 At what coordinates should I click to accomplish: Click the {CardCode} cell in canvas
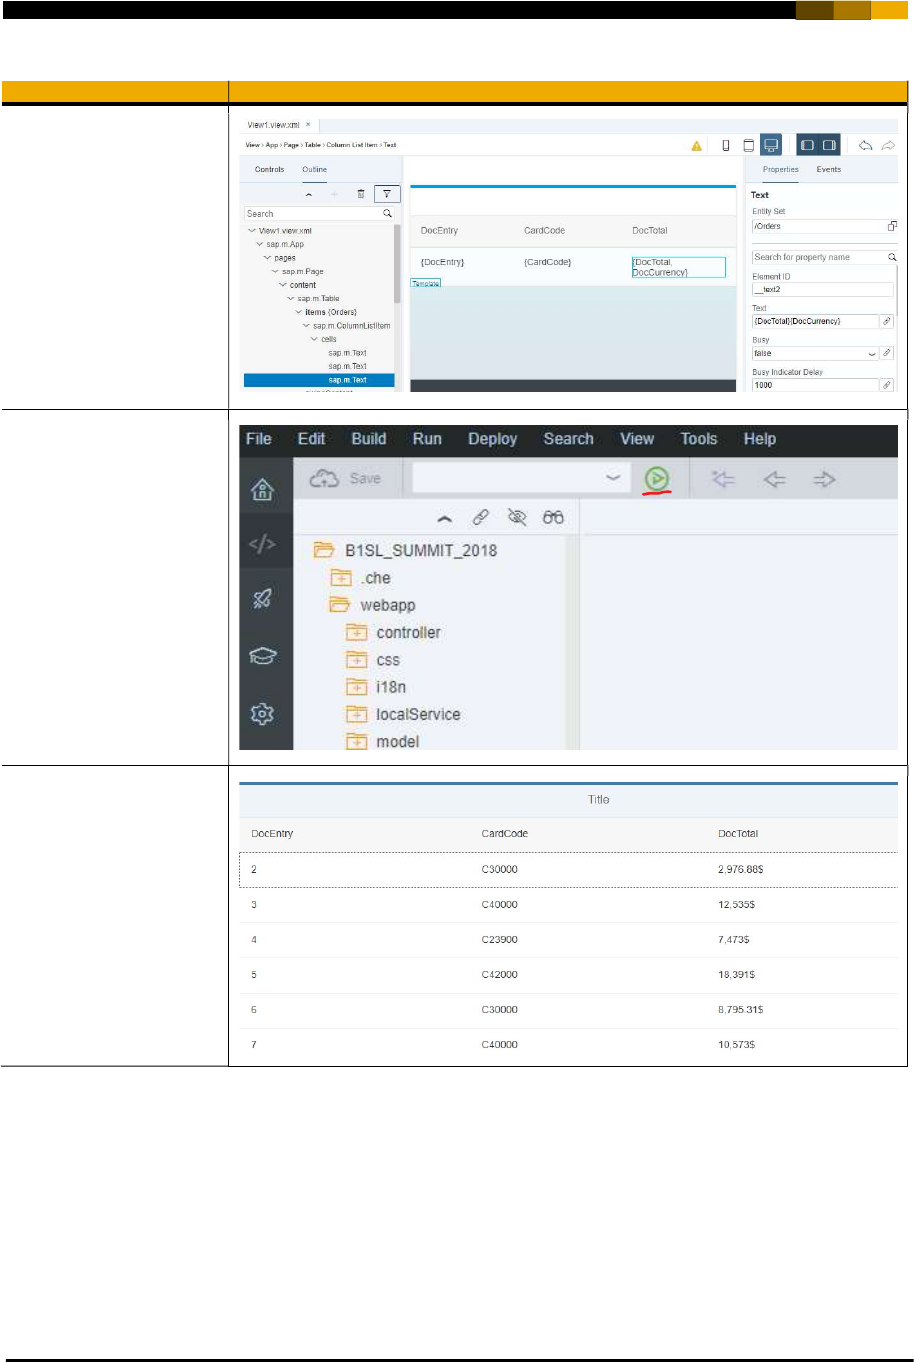pos(548,262)
